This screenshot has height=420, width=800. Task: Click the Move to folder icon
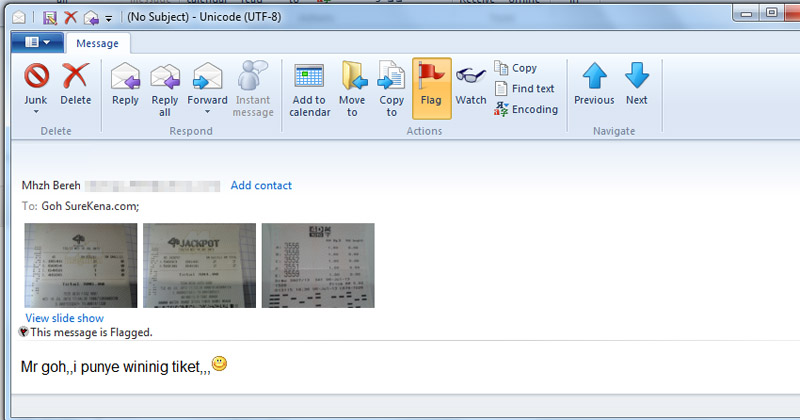click(x=352, y=77)
